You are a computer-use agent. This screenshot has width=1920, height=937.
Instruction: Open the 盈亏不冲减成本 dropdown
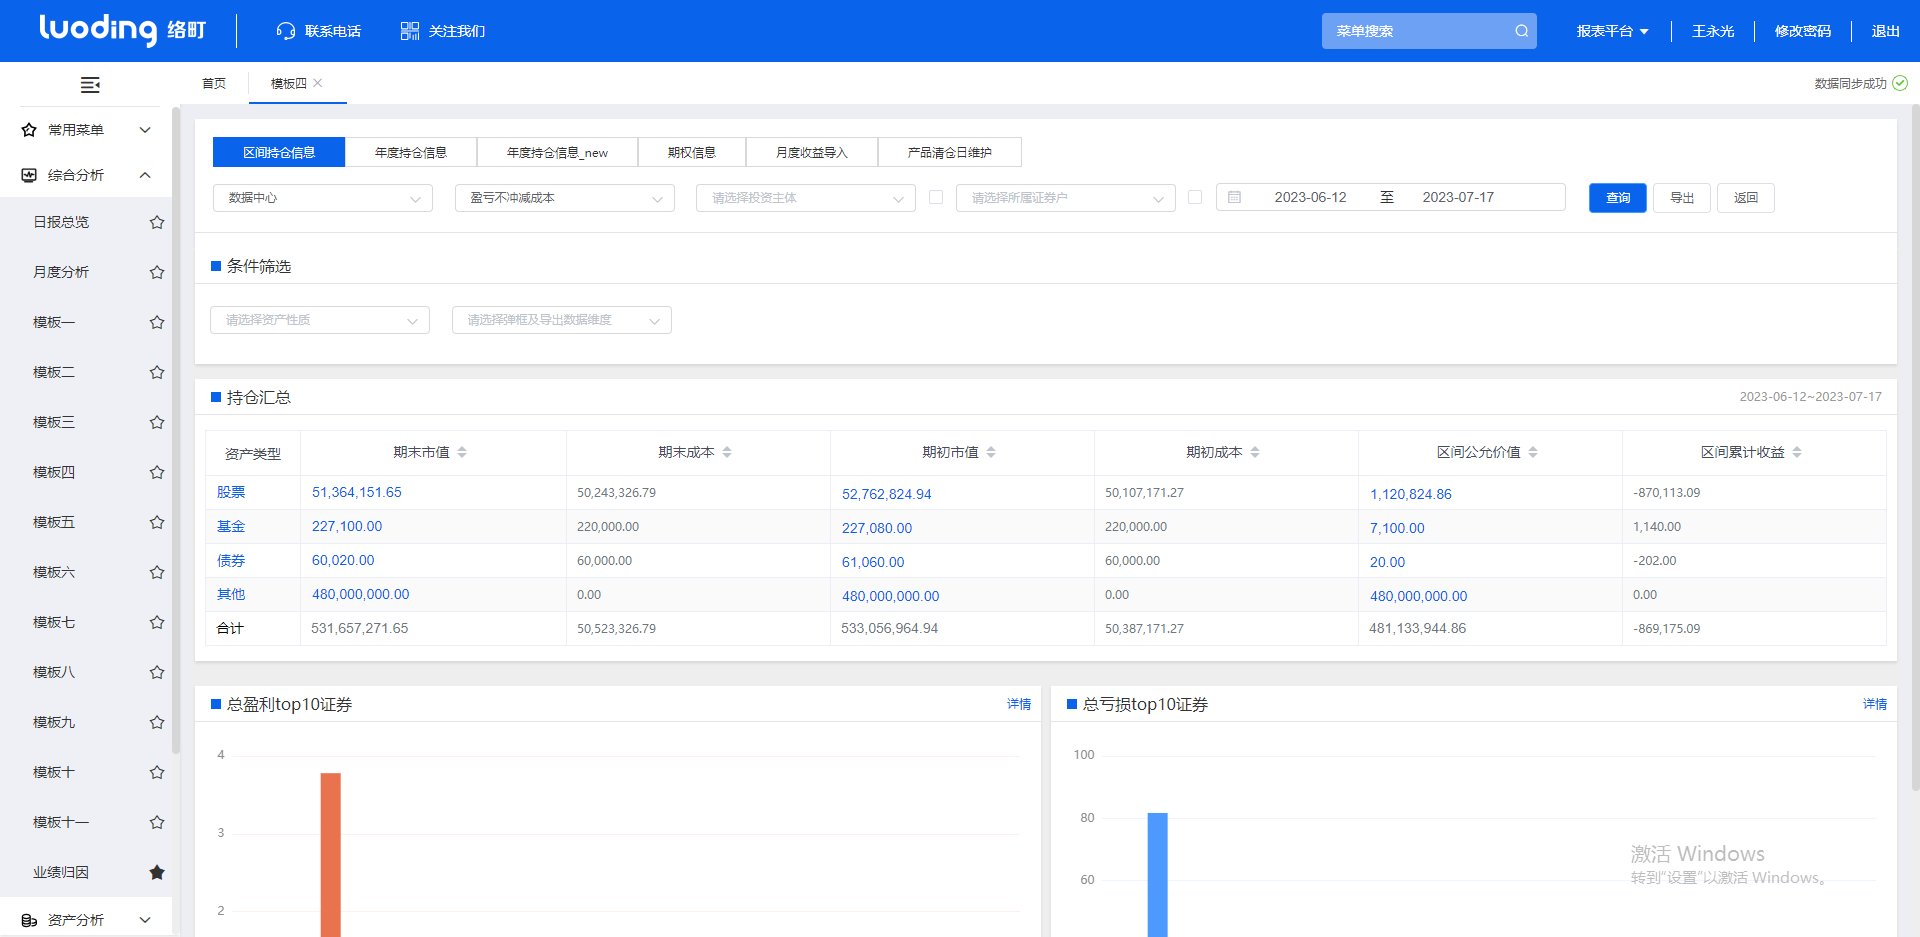[x=565, y=198]
